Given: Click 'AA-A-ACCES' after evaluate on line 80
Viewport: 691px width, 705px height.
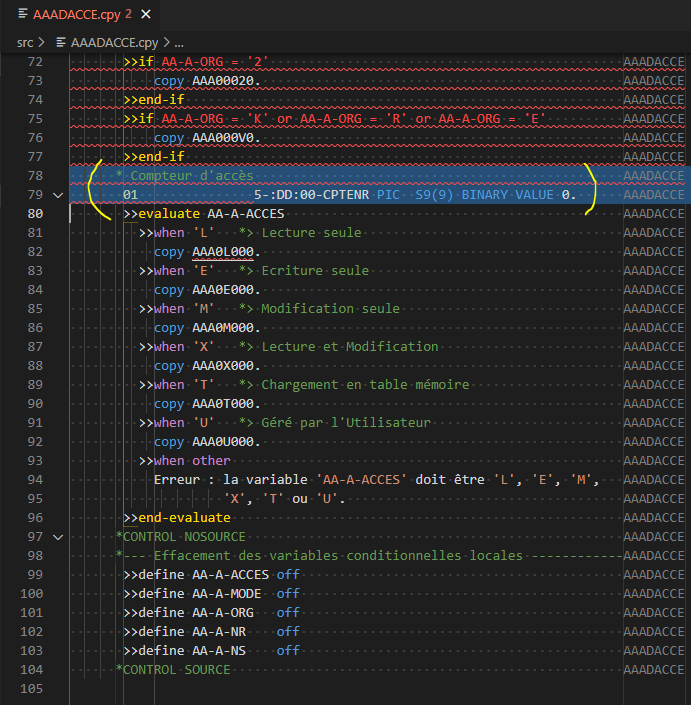Looking at the screenshot, I should click(x=246, y=214).
